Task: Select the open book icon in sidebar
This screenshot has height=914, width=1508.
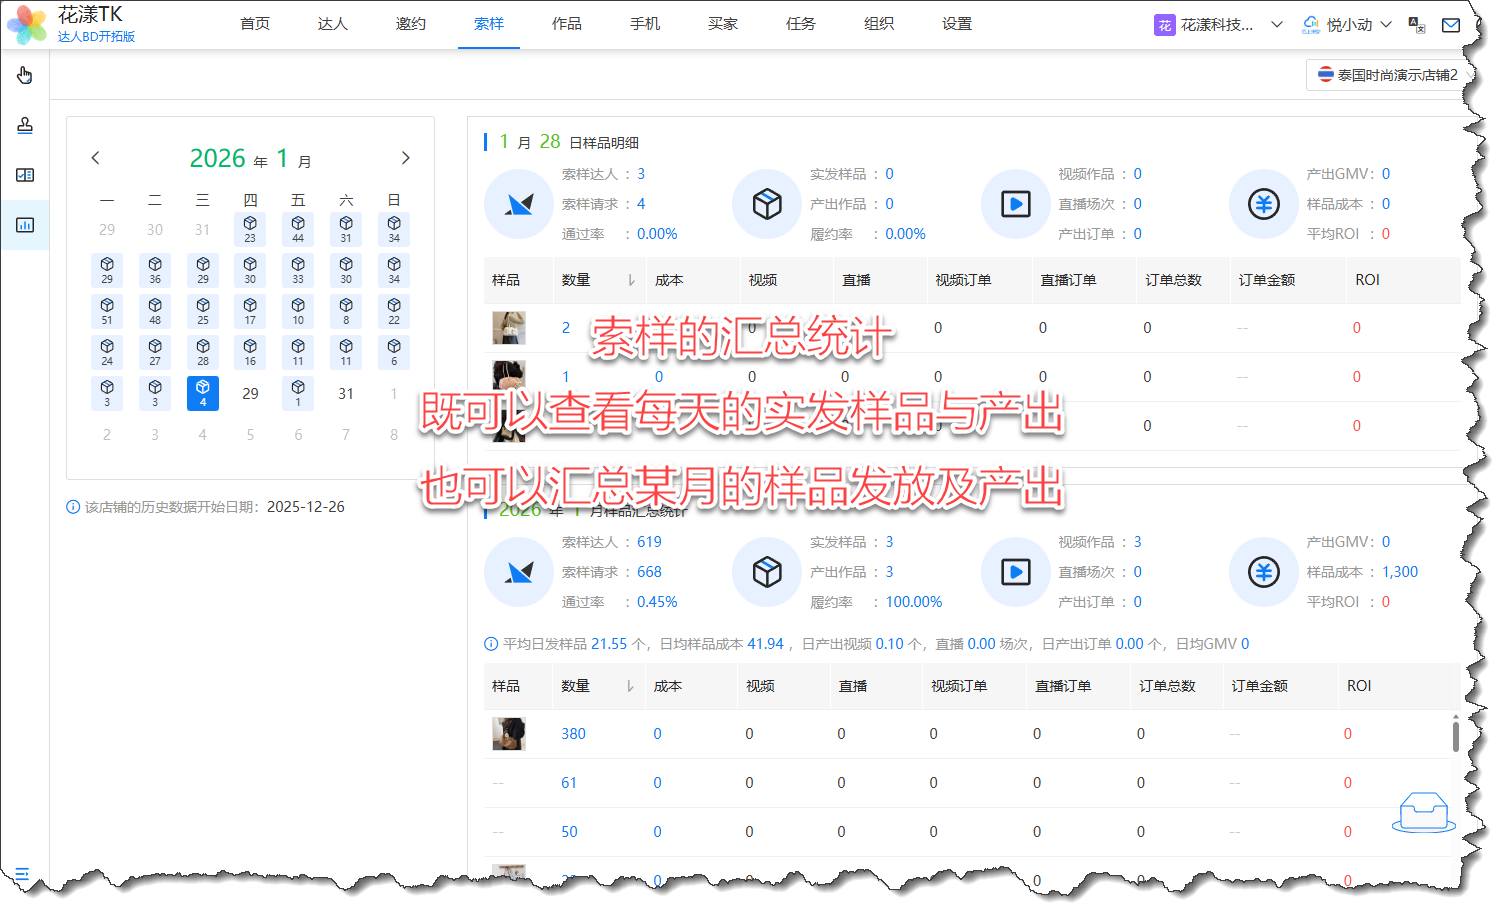Action: 25,175
